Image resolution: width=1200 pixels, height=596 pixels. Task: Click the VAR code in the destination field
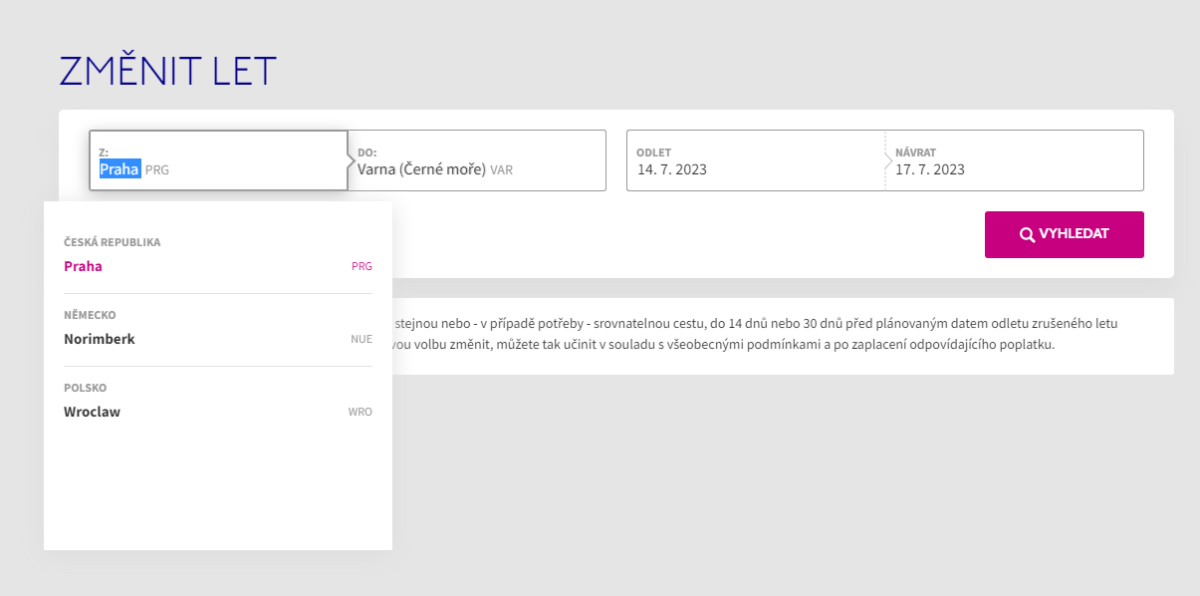click(501, 171)
